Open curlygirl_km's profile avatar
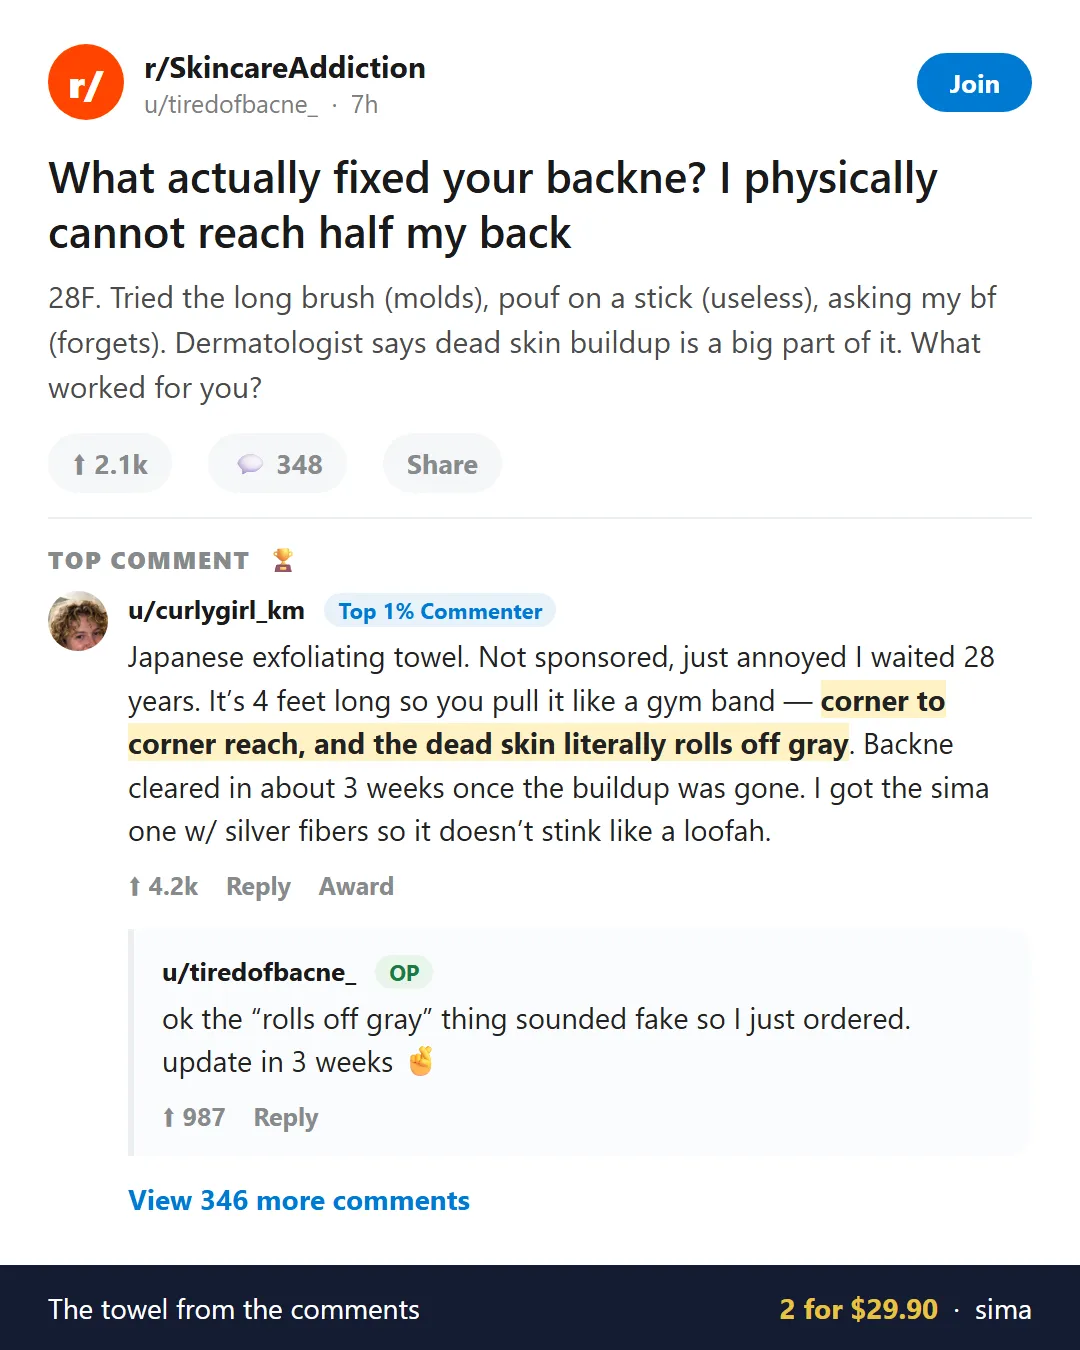 tap(78, 621)
